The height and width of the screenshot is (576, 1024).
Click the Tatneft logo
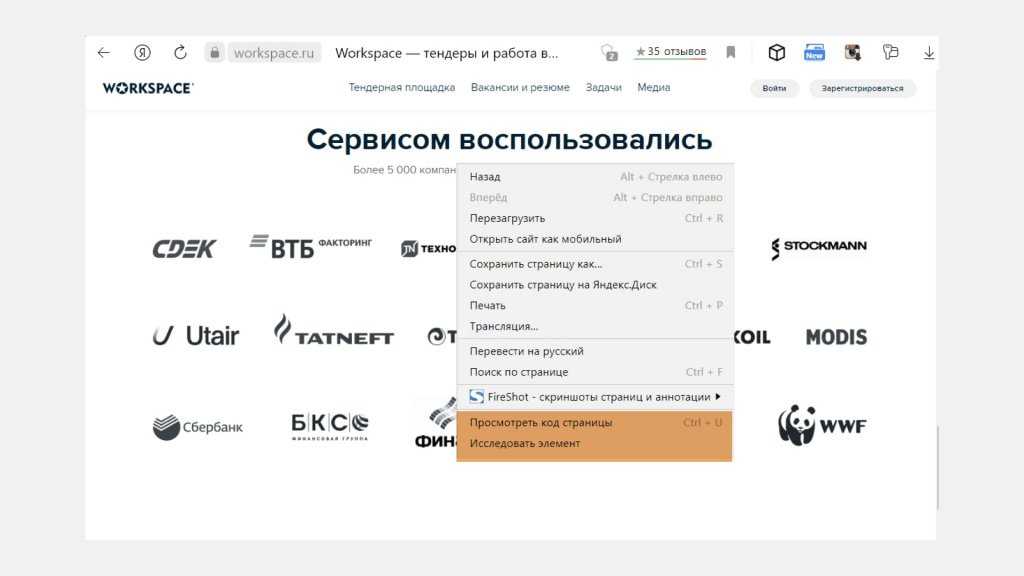[334, 330]
